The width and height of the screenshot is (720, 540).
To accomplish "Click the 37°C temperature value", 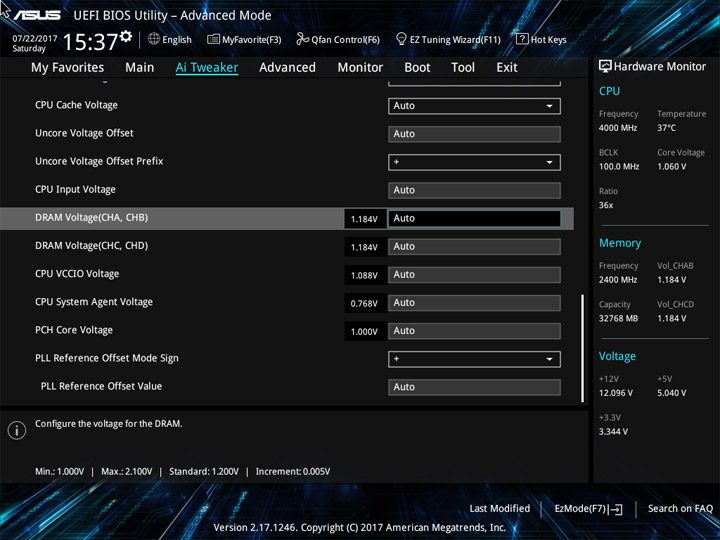I will [667, 128].
